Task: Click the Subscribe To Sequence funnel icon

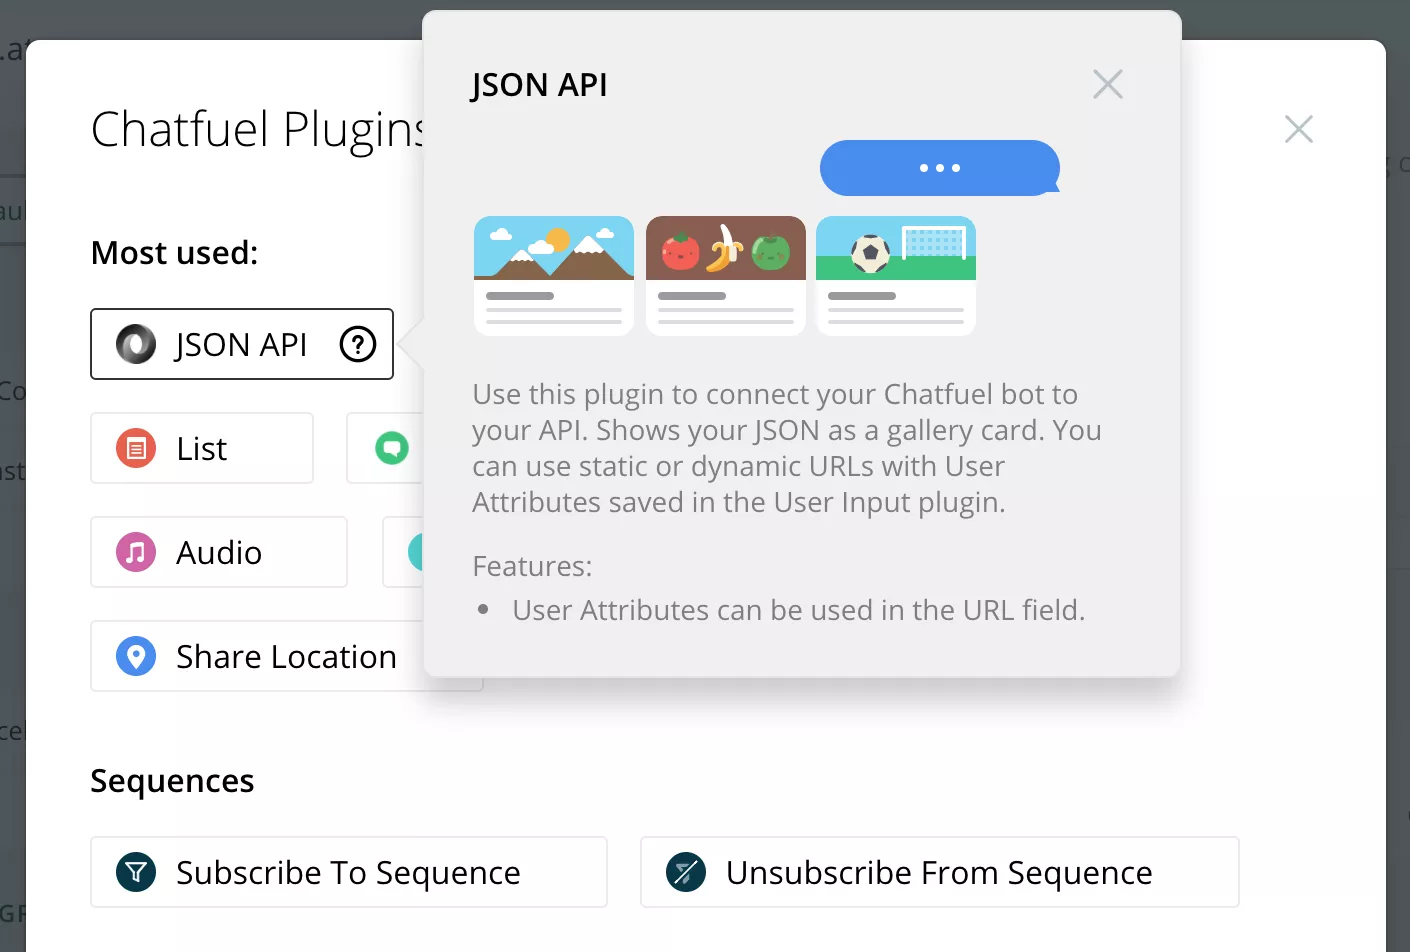Action: point(135,872)
